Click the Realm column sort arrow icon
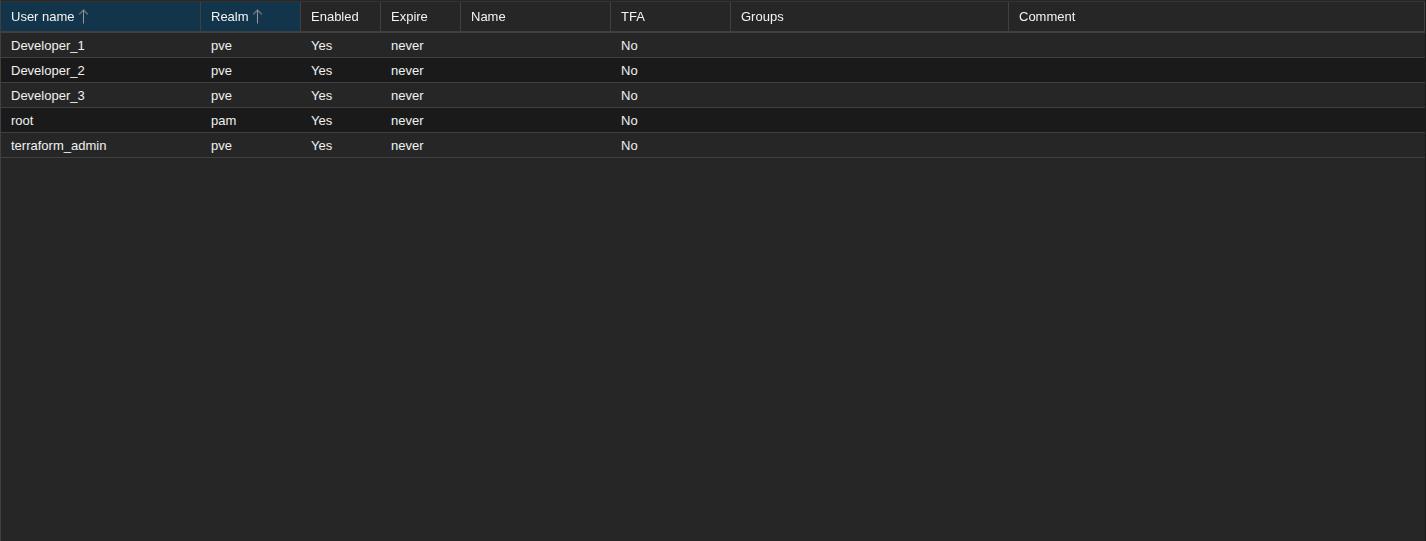 (x=257, y=16)
